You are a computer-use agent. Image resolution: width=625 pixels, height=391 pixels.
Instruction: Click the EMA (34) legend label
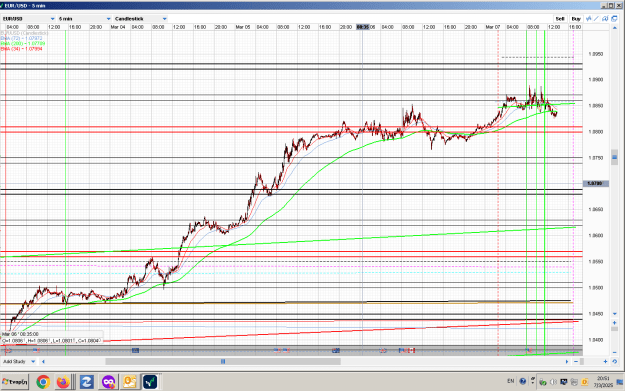pyautogui.click(x=21, y=49)
